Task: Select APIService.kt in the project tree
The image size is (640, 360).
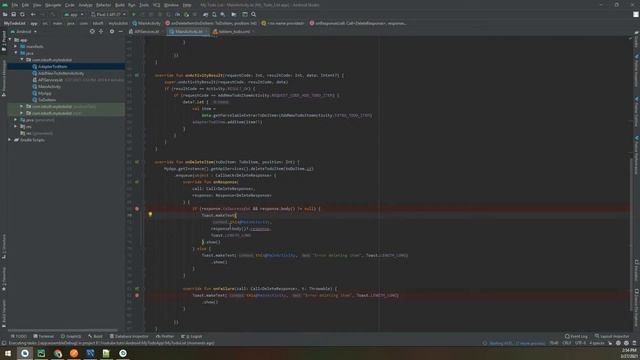Action: click(50, 80)
